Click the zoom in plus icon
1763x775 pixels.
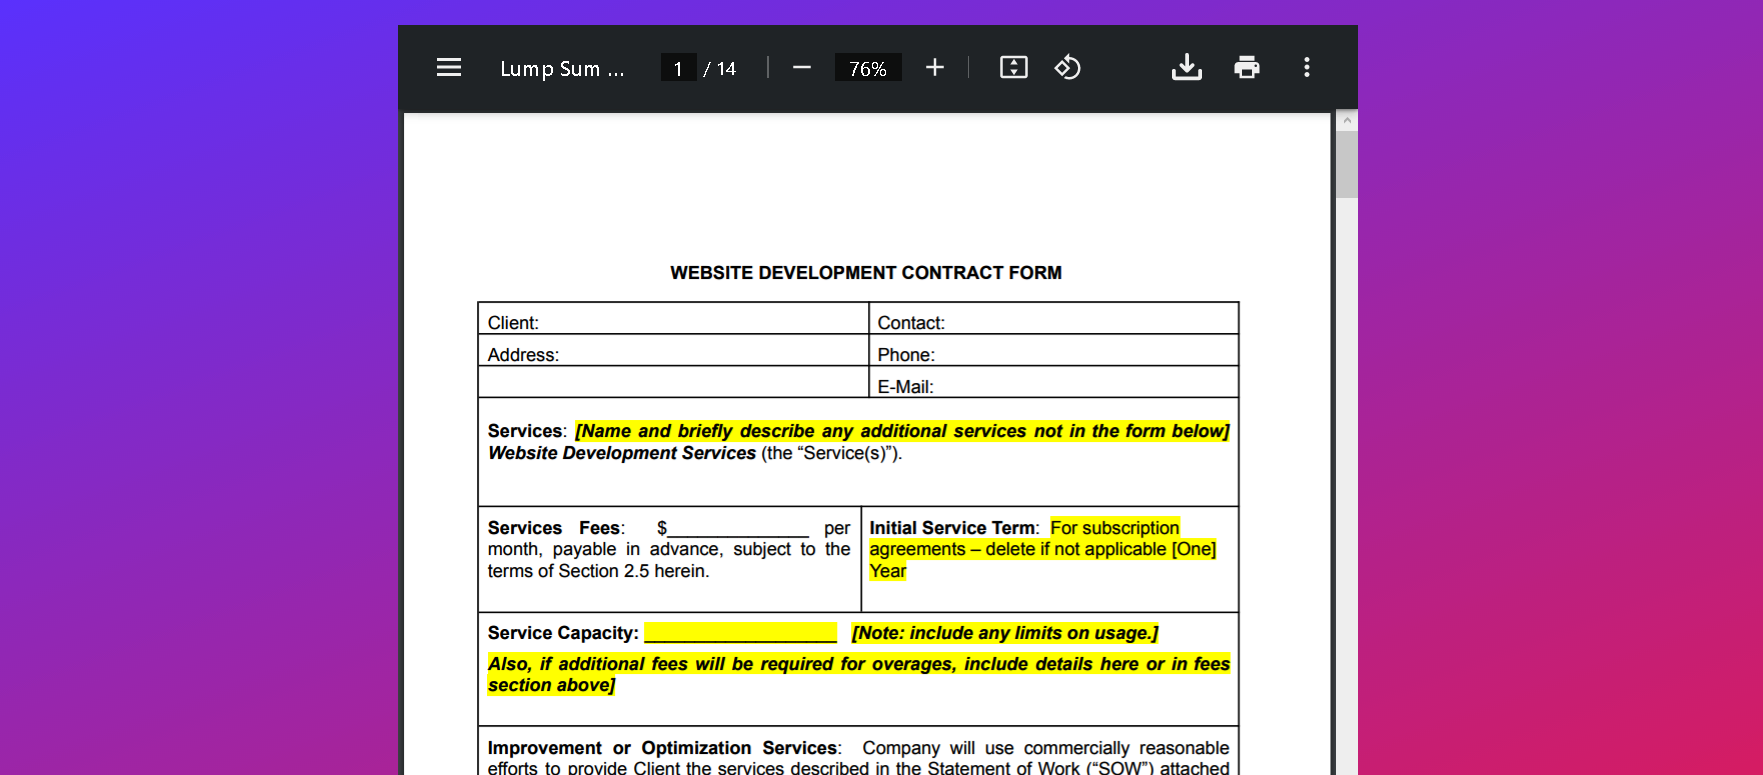pyautogui.click(x=935, y=67)
